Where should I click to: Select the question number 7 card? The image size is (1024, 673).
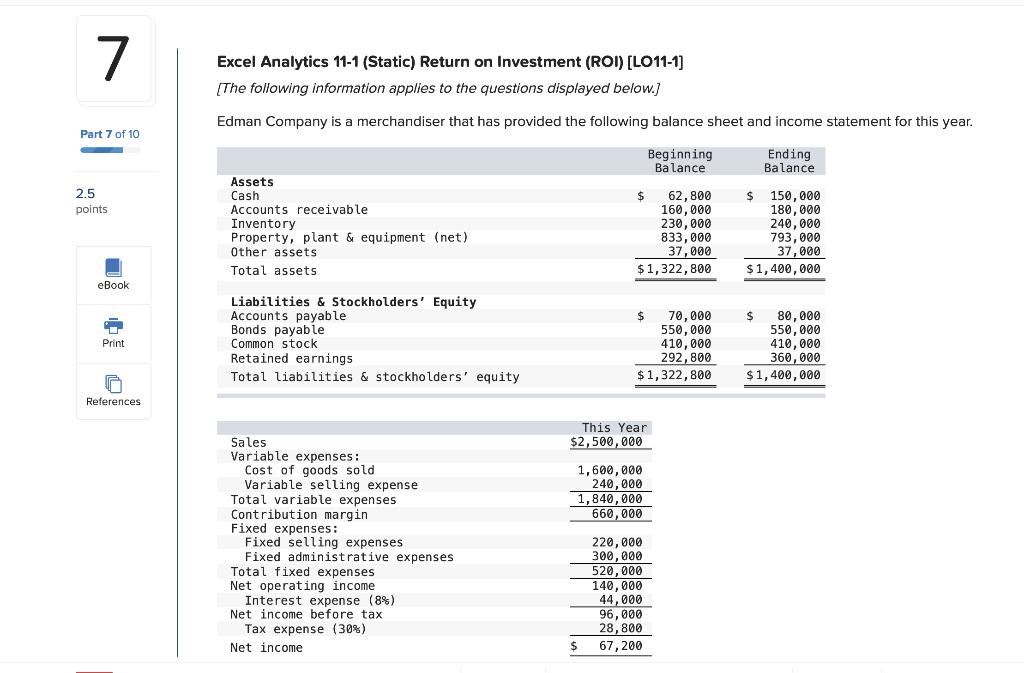[x=114, y=60]
